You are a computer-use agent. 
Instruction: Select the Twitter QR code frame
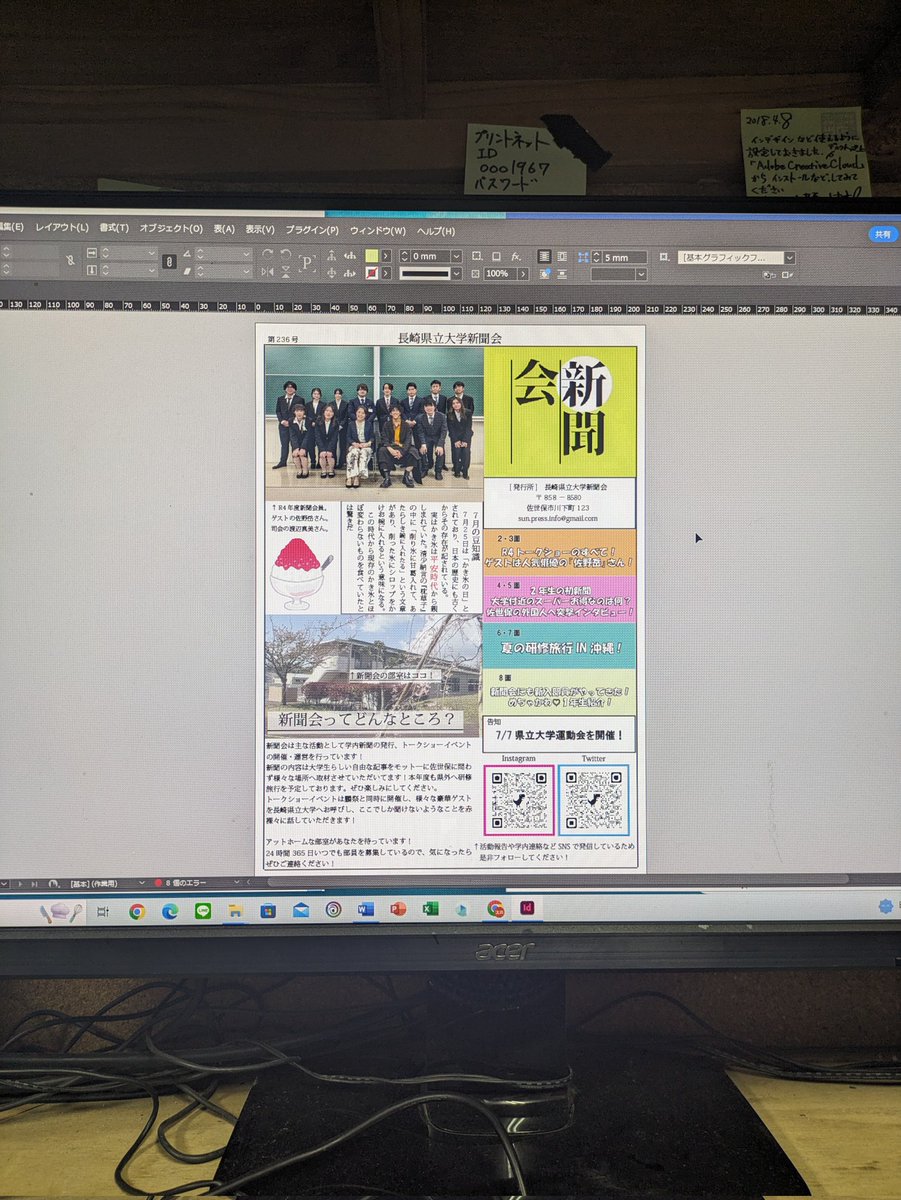(593, 800)
